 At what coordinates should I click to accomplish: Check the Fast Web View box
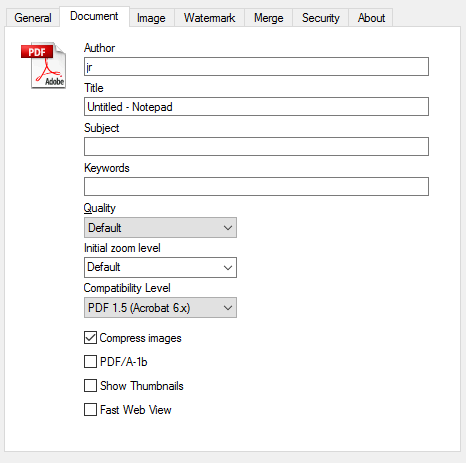(x=90, y=410)
